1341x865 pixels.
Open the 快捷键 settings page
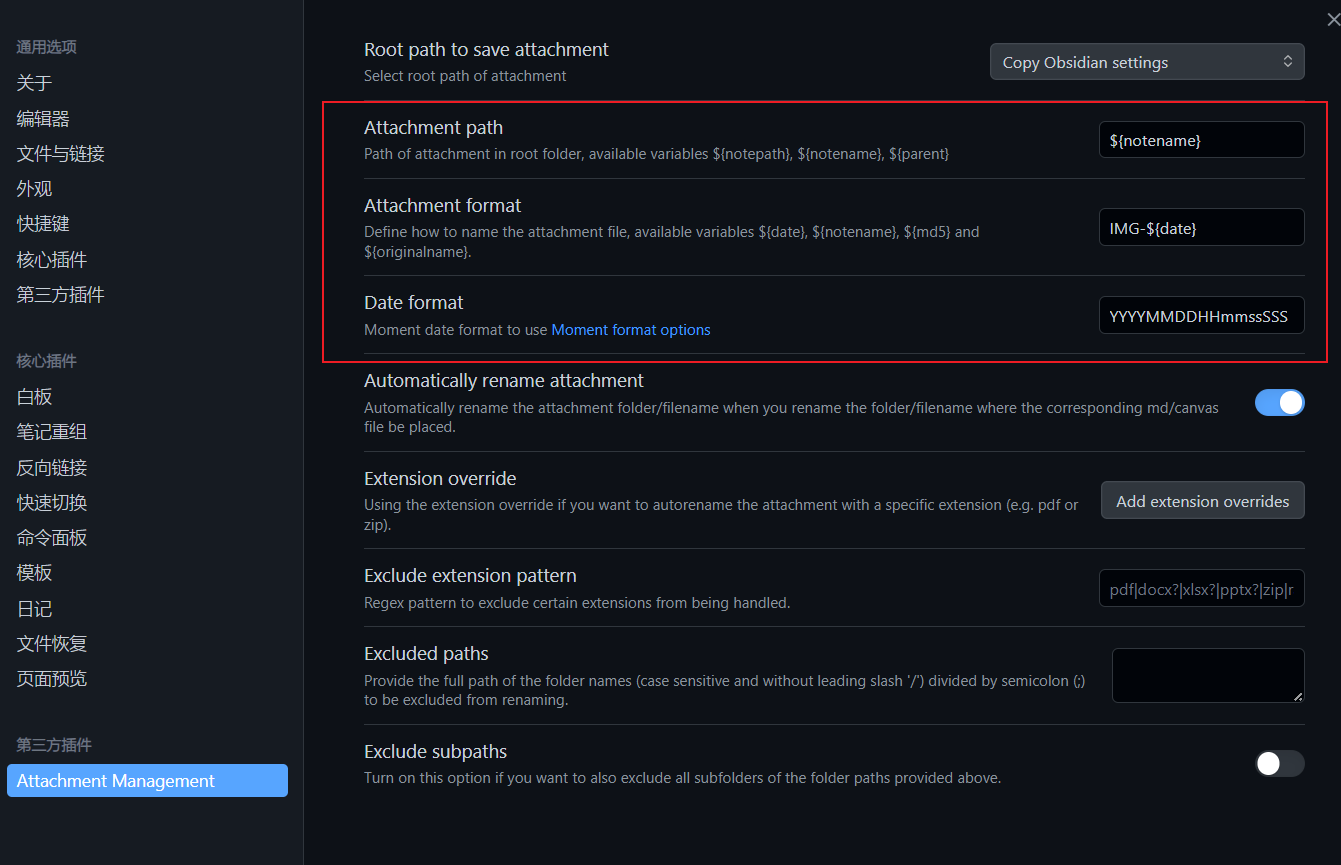43,224
